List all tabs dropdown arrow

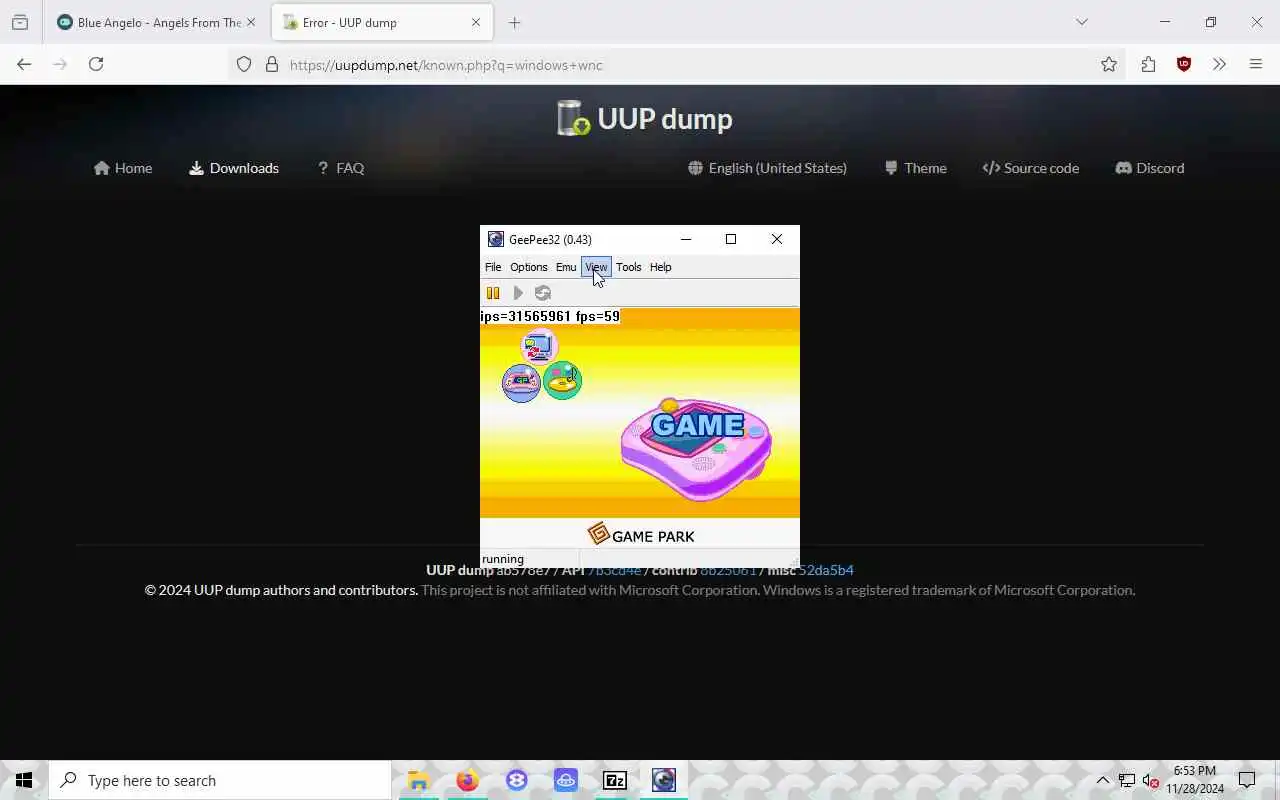(x=1081, y=22)
